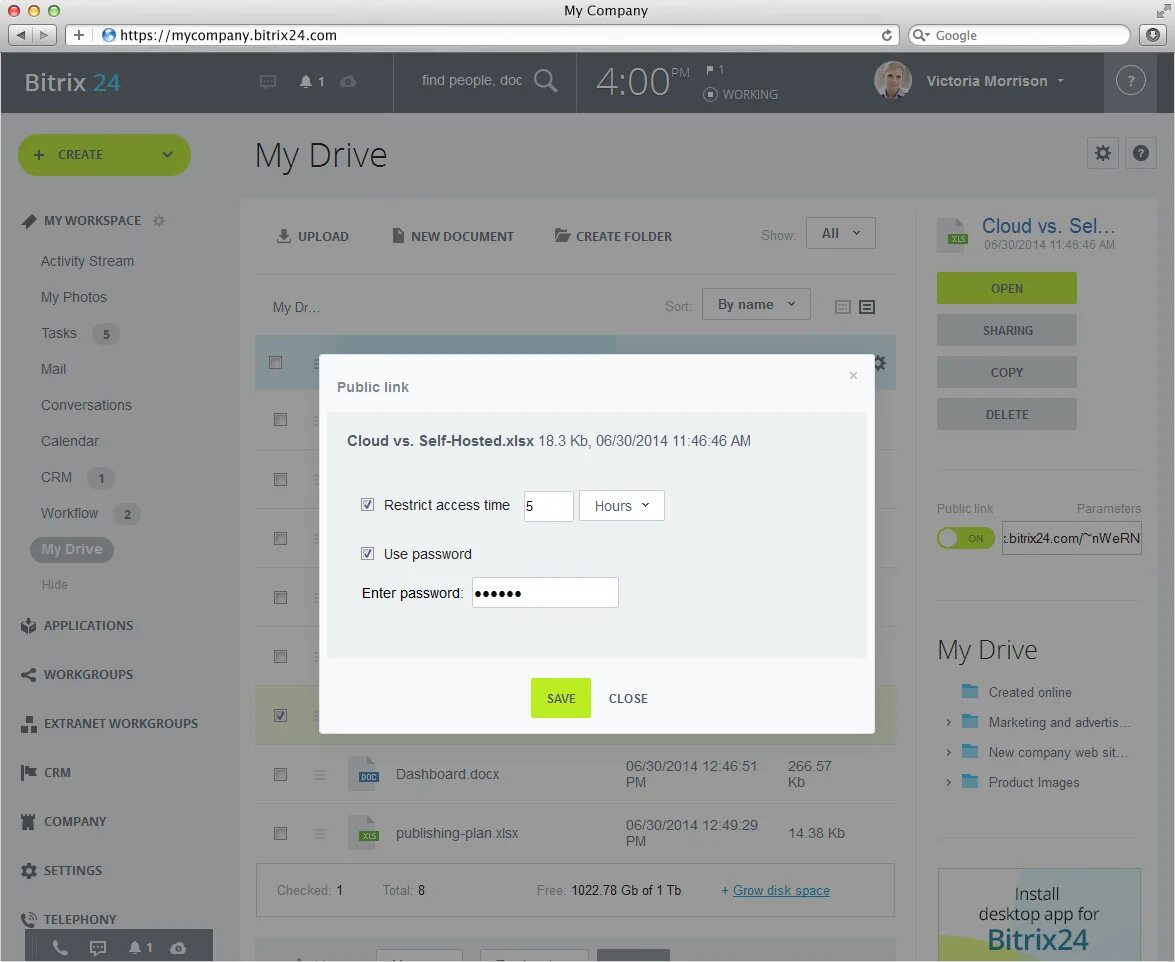Click the working status record icon
This screenshot has height=962, width=1175.
coord(710,94)
